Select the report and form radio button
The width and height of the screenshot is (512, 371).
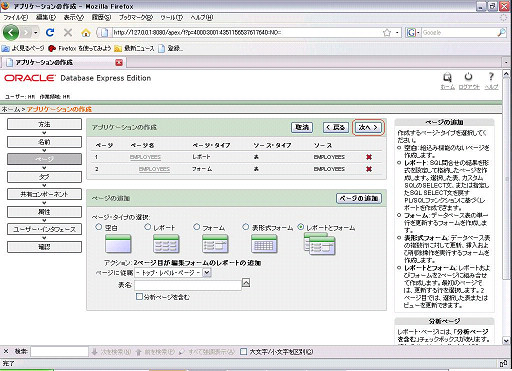(x=301, y=227)
